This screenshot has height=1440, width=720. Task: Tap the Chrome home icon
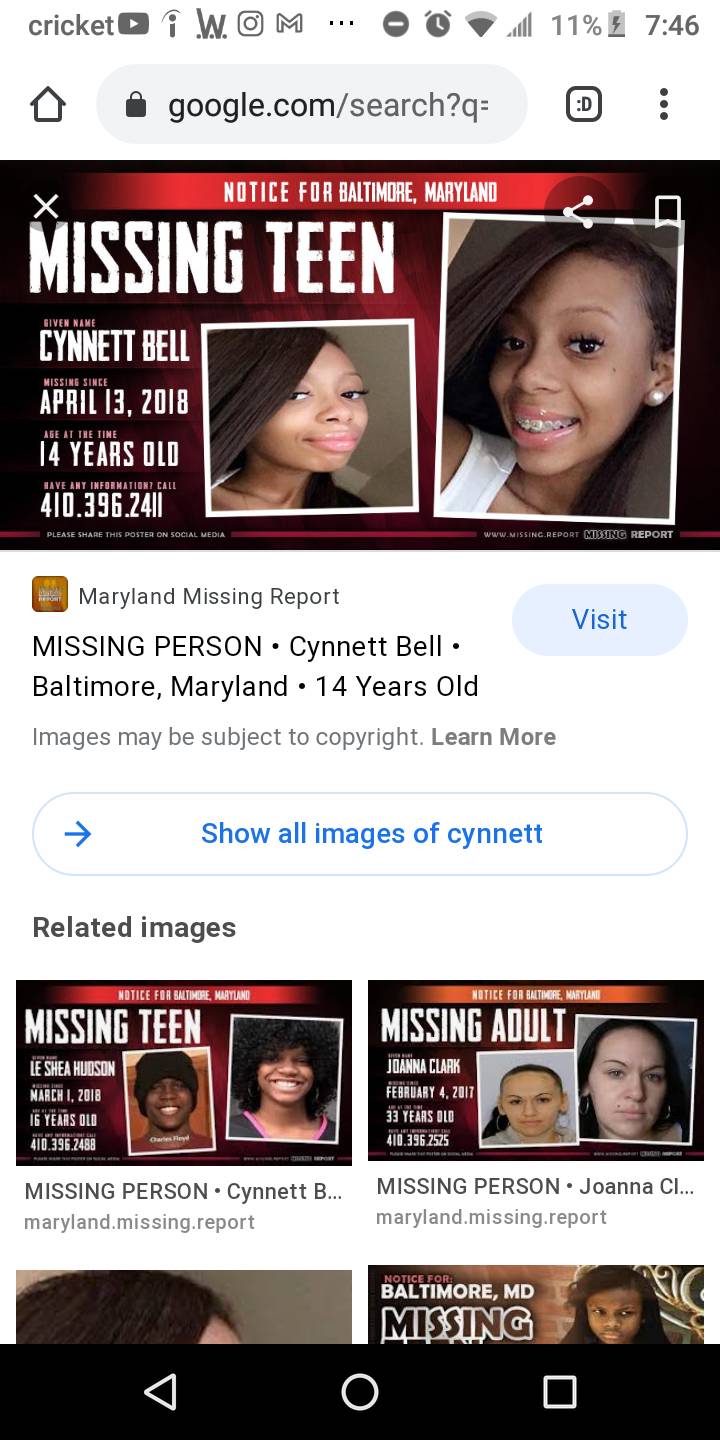tap(48, 104)
